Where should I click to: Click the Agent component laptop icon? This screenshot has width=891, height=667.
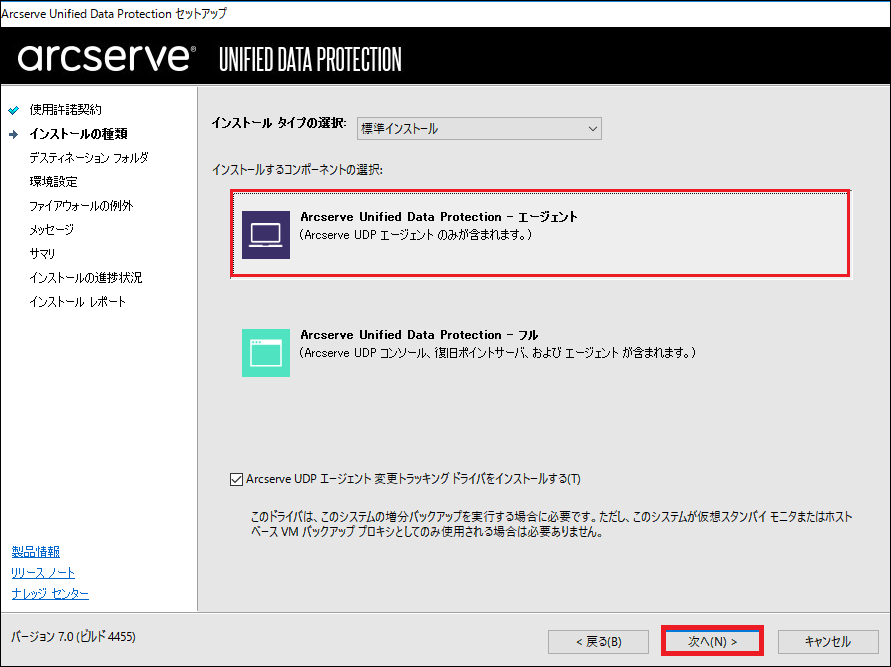pos(266,235)
